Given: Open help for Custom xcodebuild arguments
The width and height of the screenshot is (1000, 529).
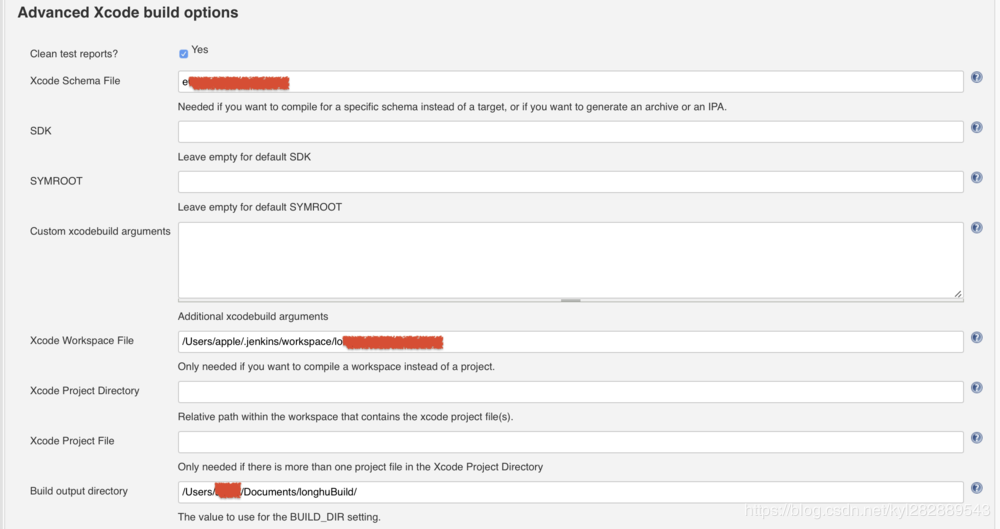Looking at the screenshot, I should pyautogui.click(x=976, y=228).
